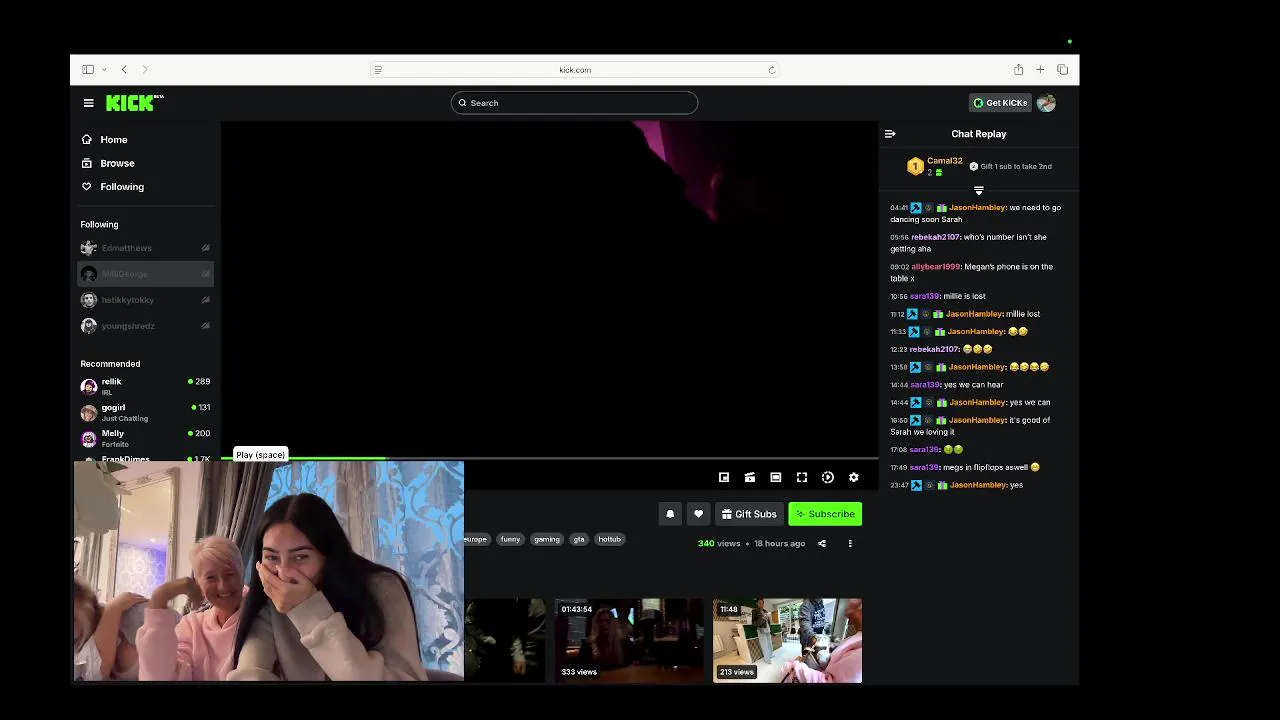This screenshot has height=720, width=1280.
Task: Open the Kick hamburger menu
Action: point(89,103)
